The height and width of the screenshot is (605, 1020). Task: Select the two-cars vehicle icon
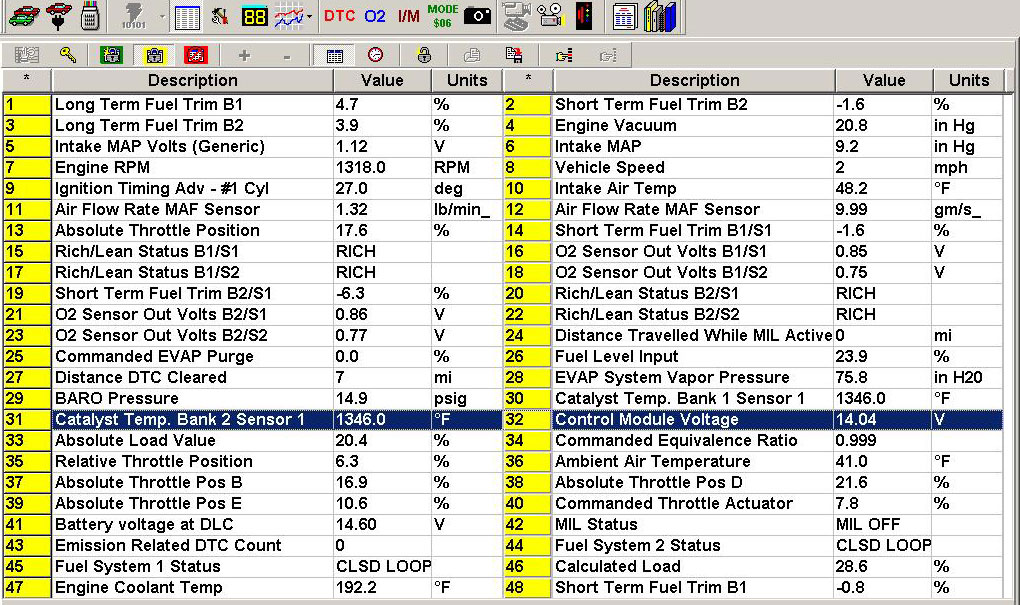tap(21, 16)
